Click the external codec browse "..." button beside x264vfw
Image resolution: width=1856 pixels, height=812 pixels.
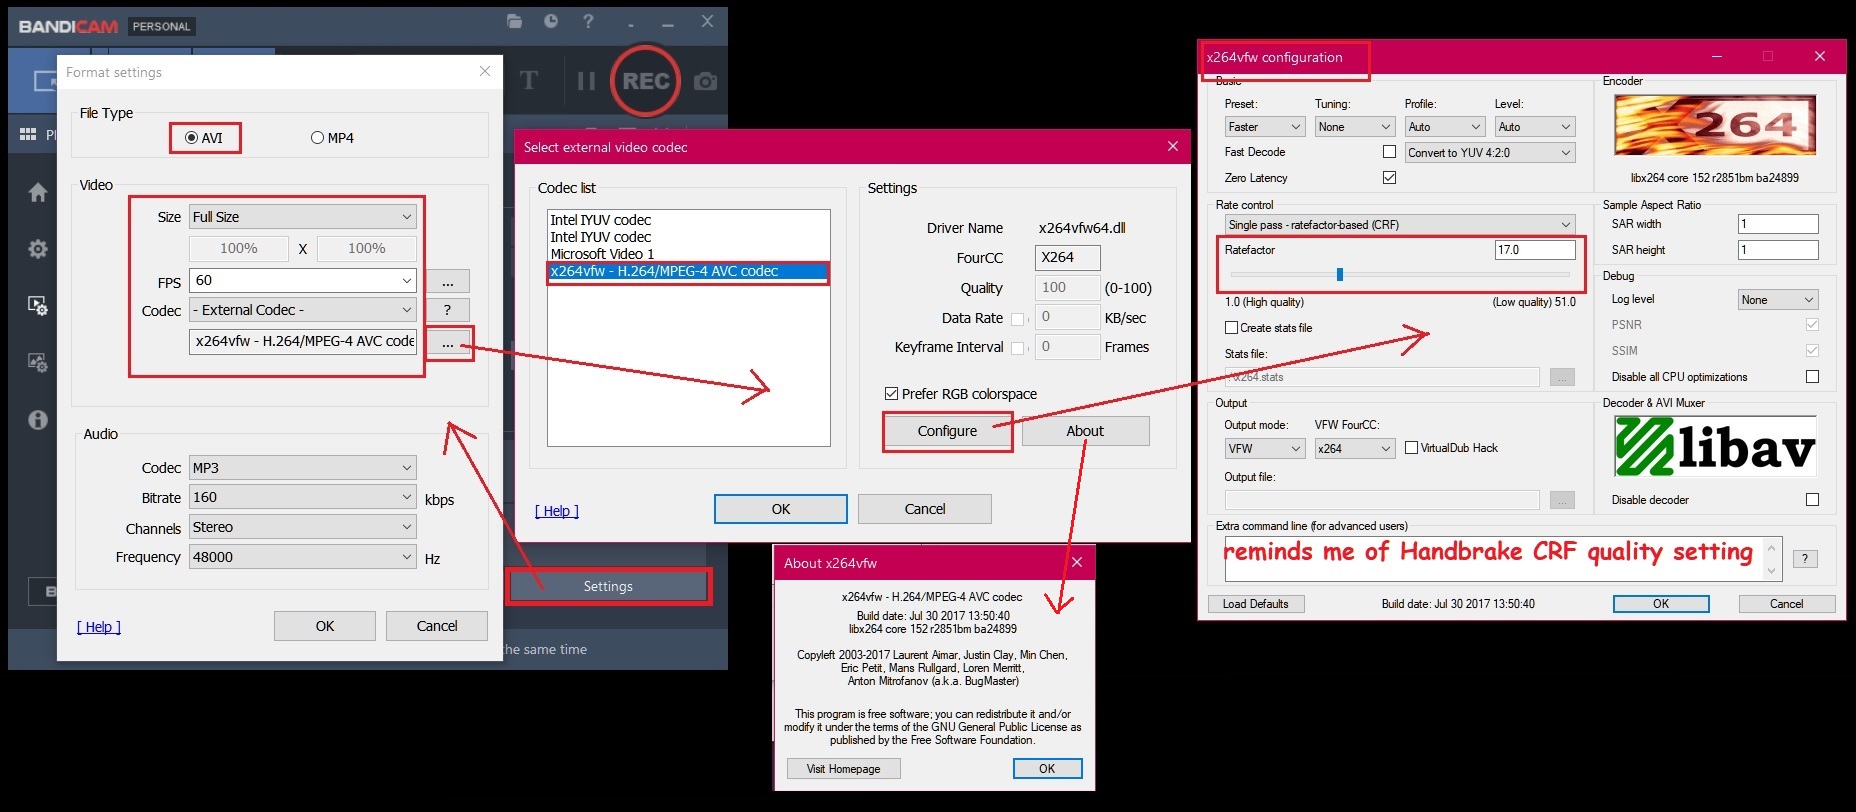coord(448,343)
